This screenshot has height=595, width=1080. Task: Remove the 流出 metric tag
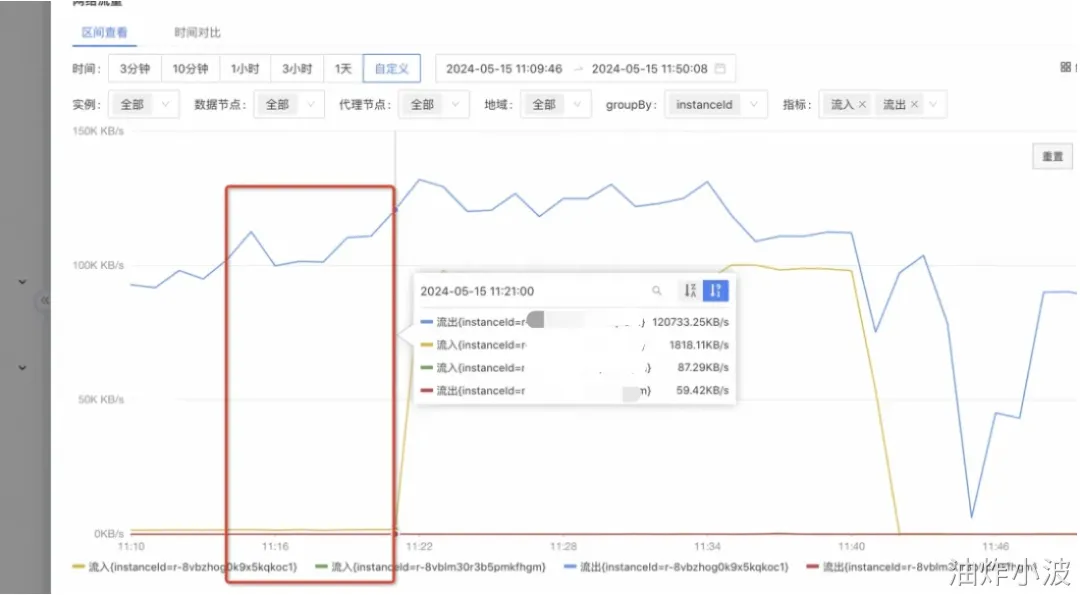[x=914, y=105]
